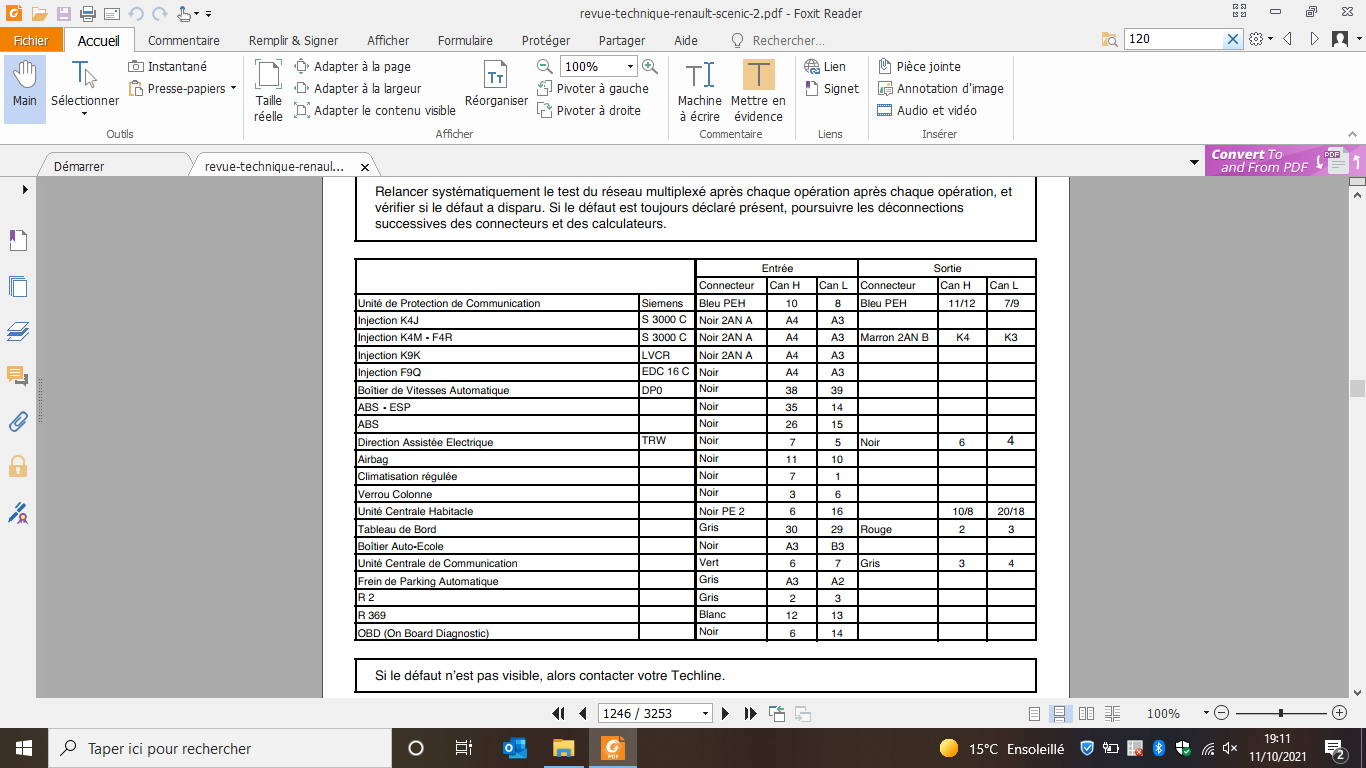Jump to the last page
Viewport: 1366px width, 768px height.
[x=750, y=714]
